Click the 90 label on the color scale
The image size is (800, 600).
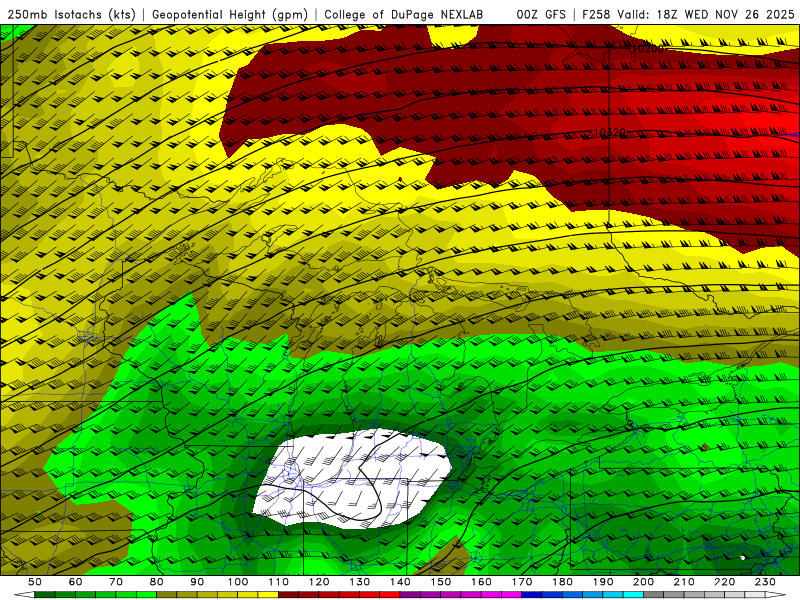(x=197, y=582)
